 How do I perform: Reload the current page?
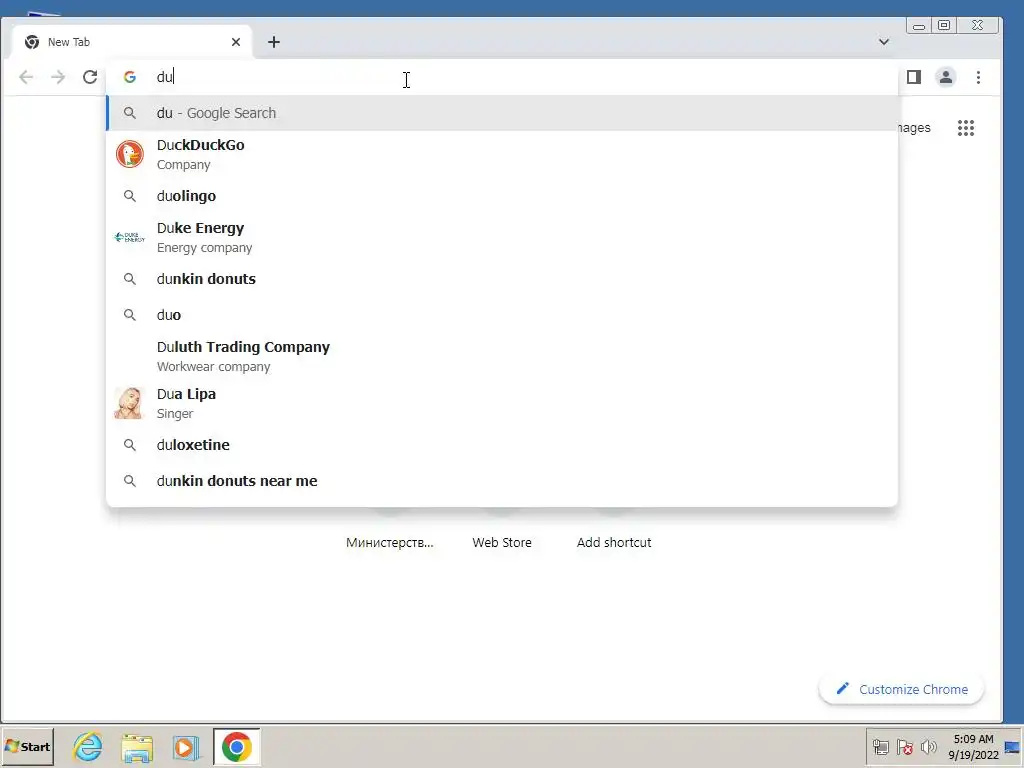(x=90, y=77)
